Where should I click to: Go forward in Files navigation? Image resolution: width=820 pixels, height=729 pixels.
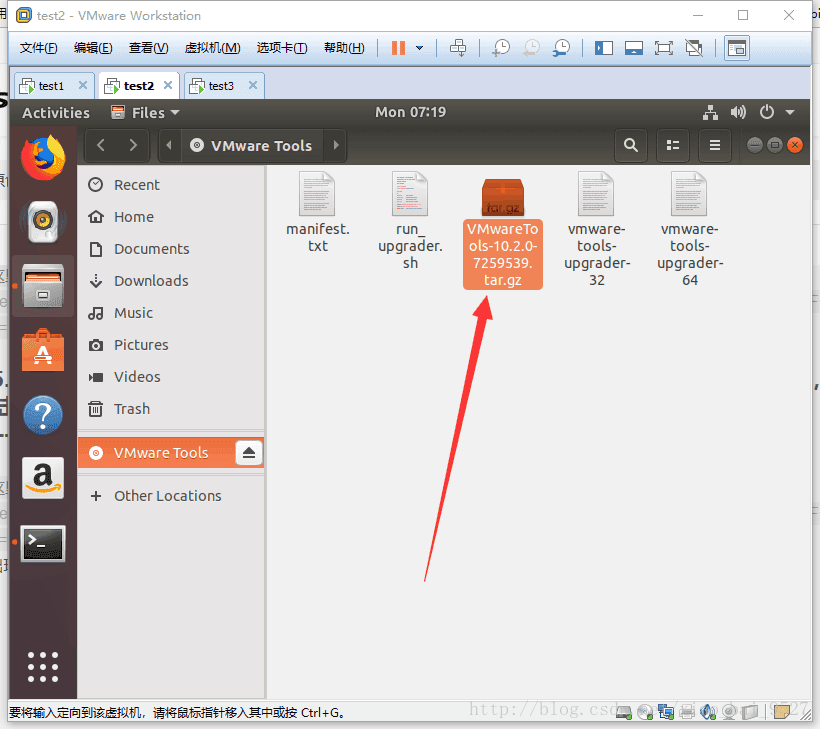133,145
